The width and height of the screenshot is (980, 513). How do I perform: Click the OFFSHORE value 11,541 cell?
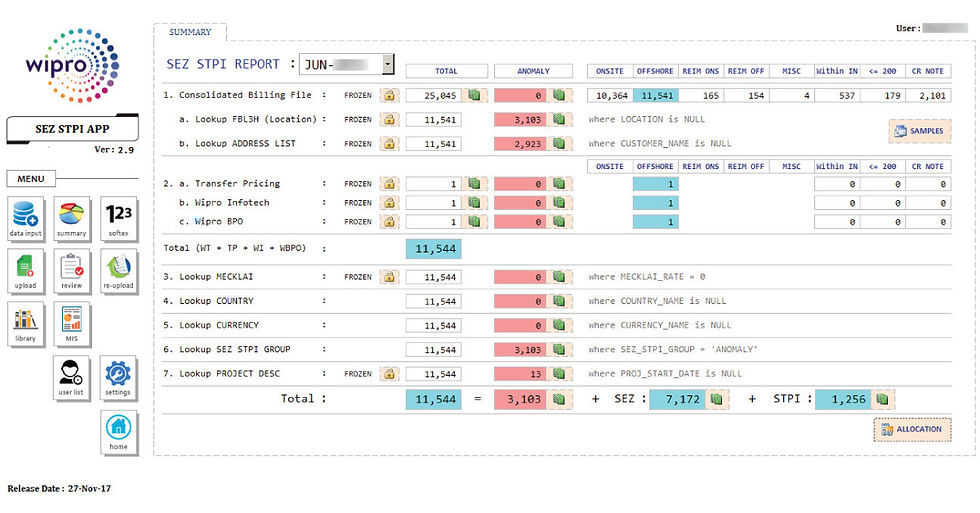tap(656, 96)
